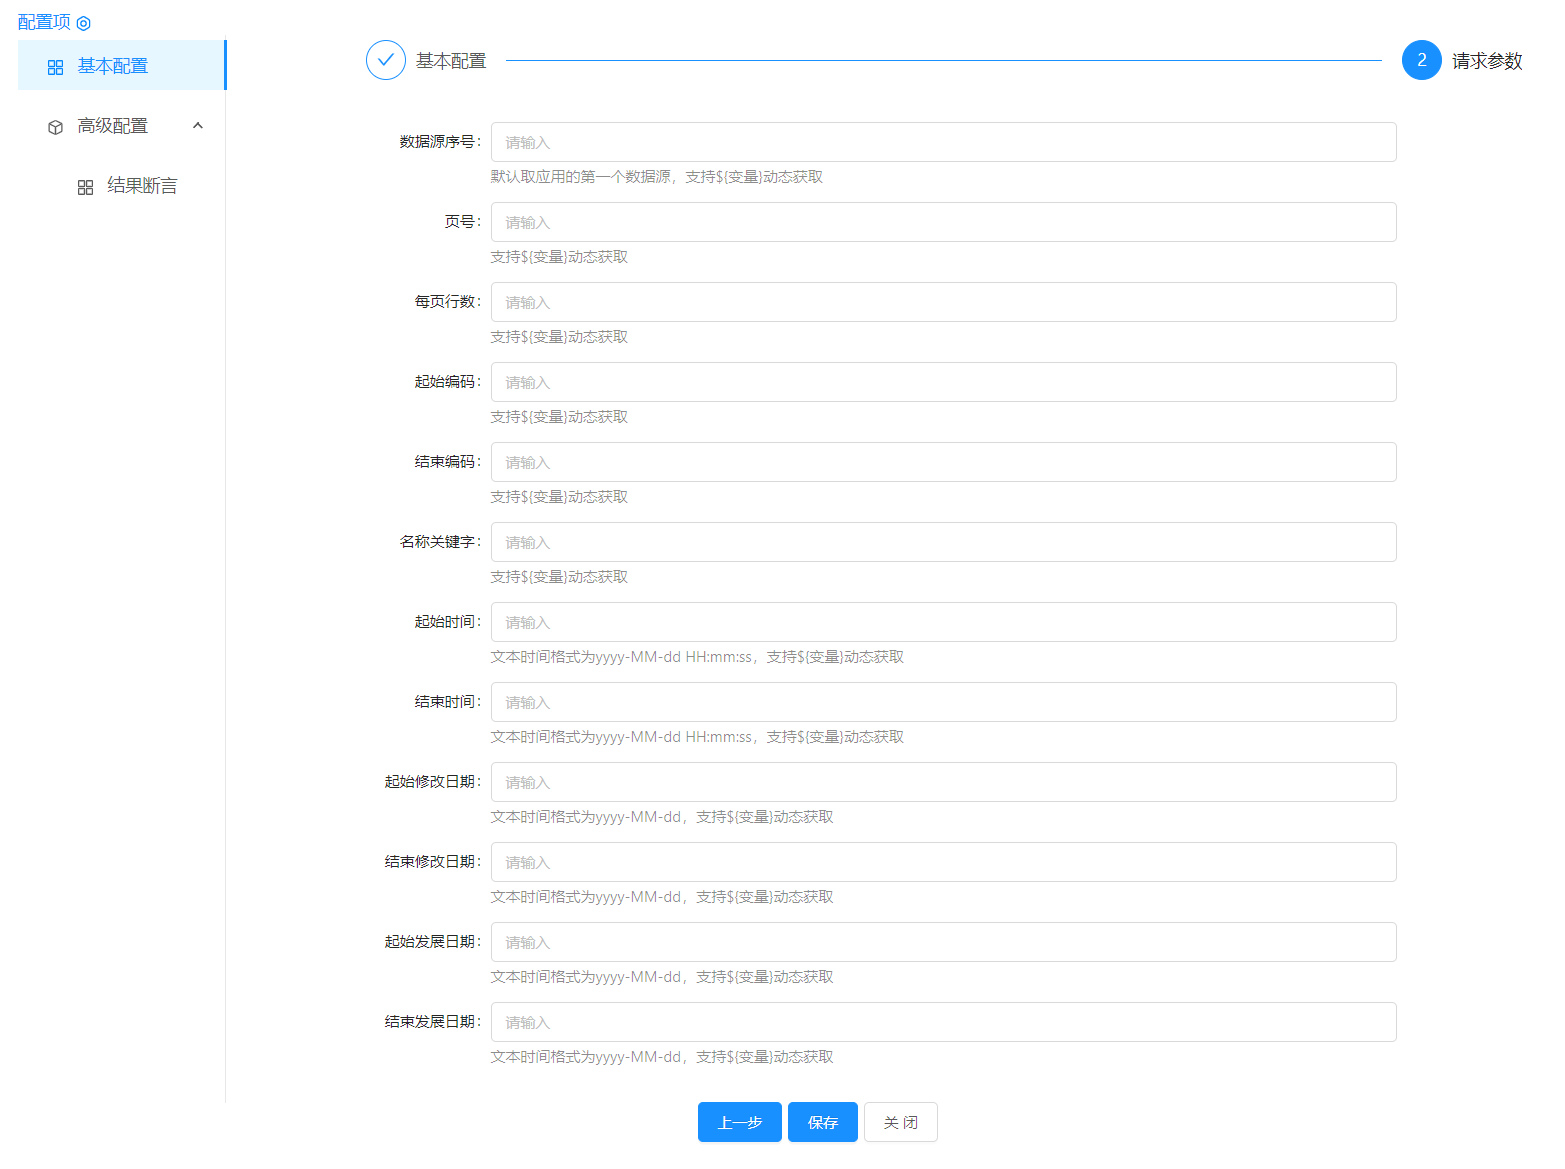Focus the 每页行数 text box
Image resolution: width=1565 pixels, height=1169 pixels.
pos(943,302)
